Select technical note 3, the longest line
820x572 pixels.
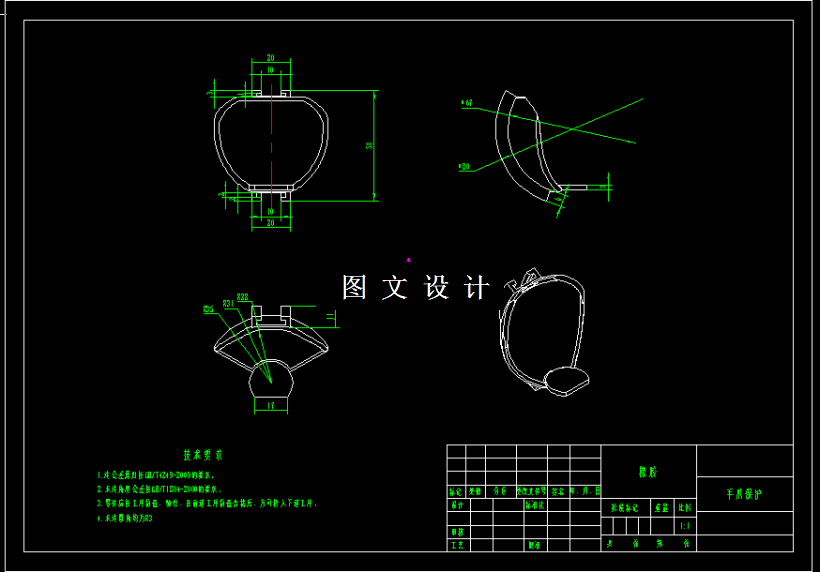click(x=207, y=504)
